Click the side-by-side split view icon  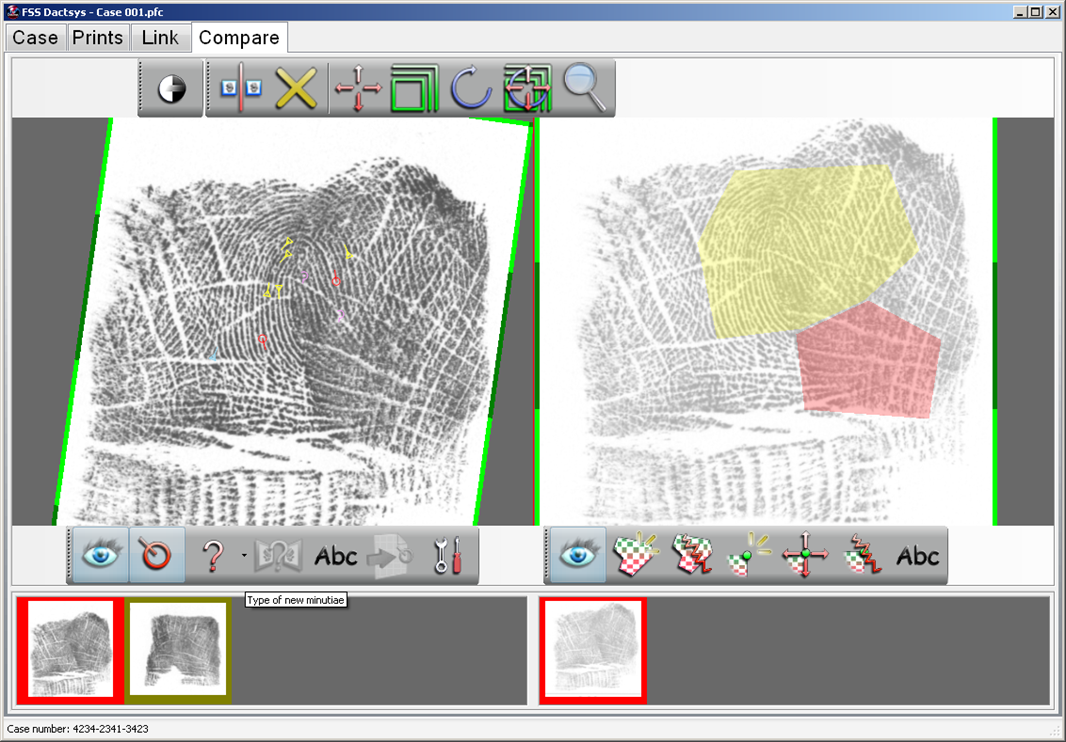click(x=241, y=88)
